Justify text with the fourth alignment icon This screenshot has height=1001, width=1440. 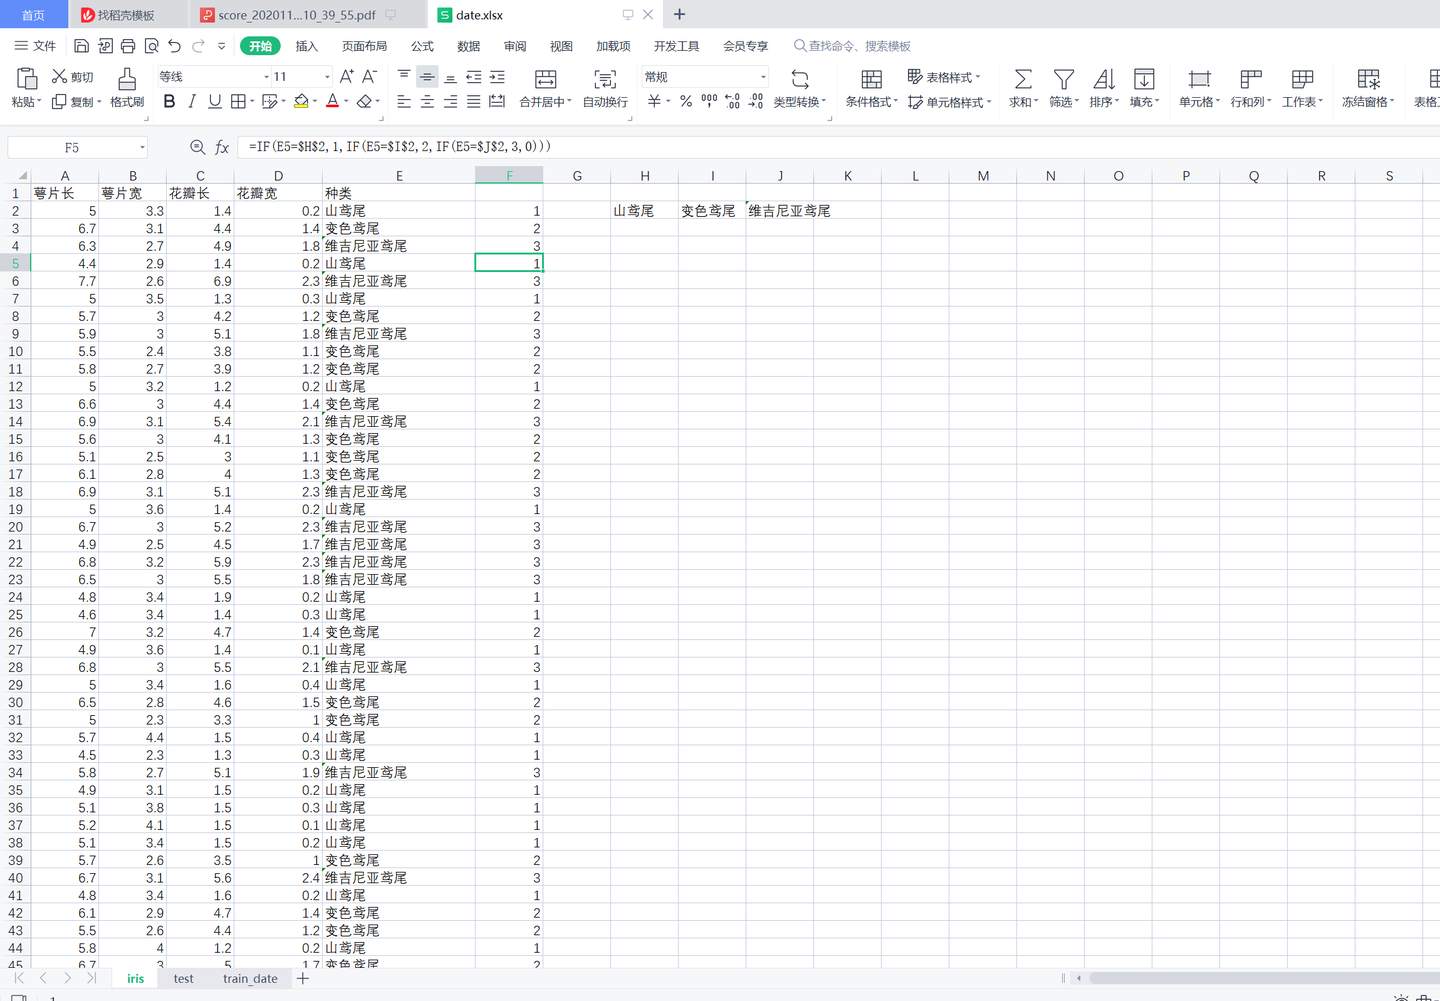(473, 101)
